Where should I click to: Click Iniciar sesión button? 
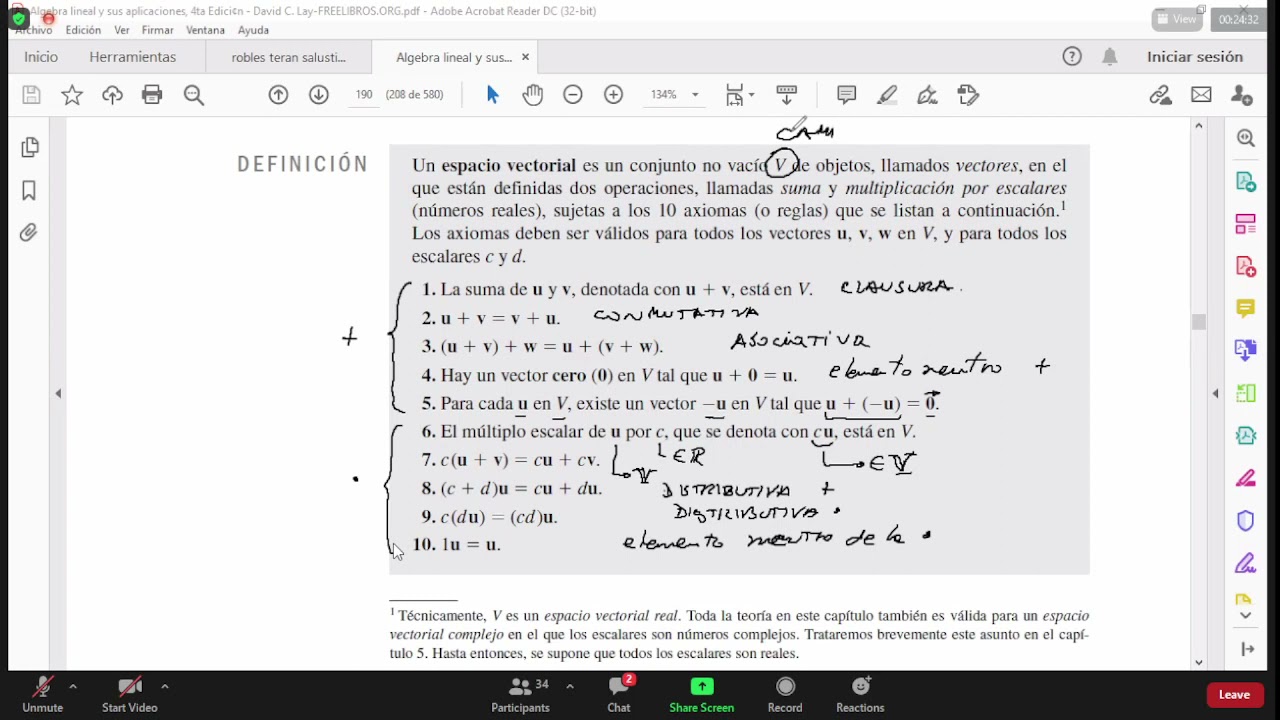tap(1195, 57)
